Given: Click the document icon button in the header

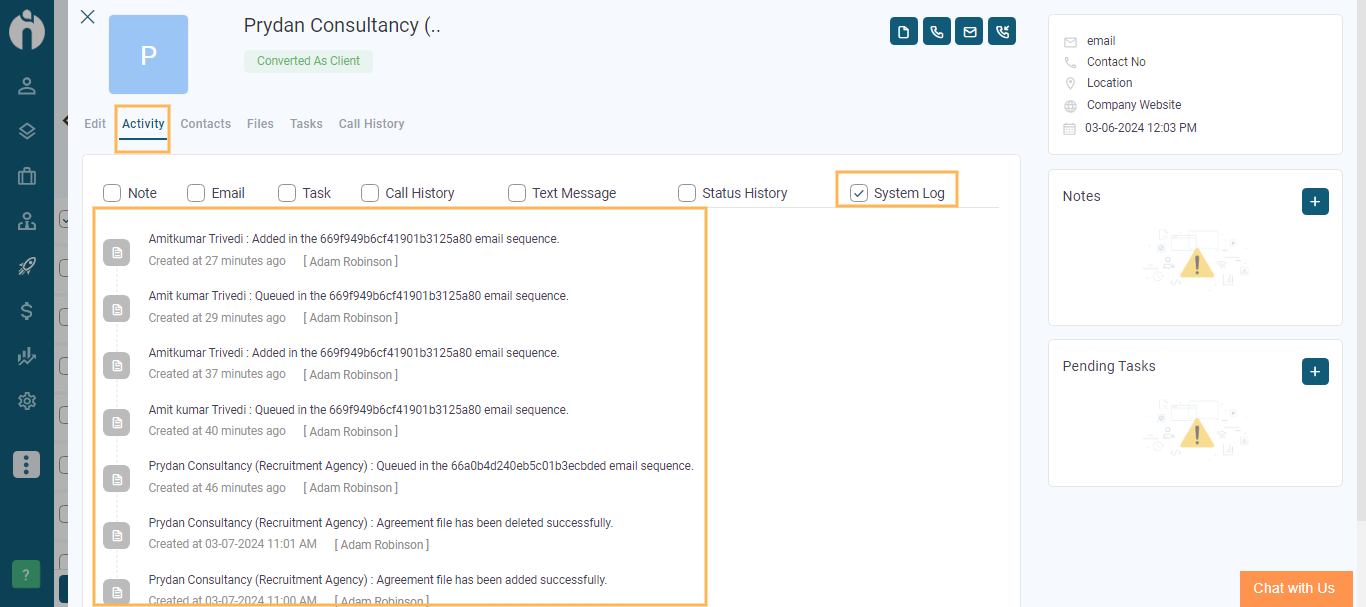Looking at the screenshot, I should click(904, 32).
